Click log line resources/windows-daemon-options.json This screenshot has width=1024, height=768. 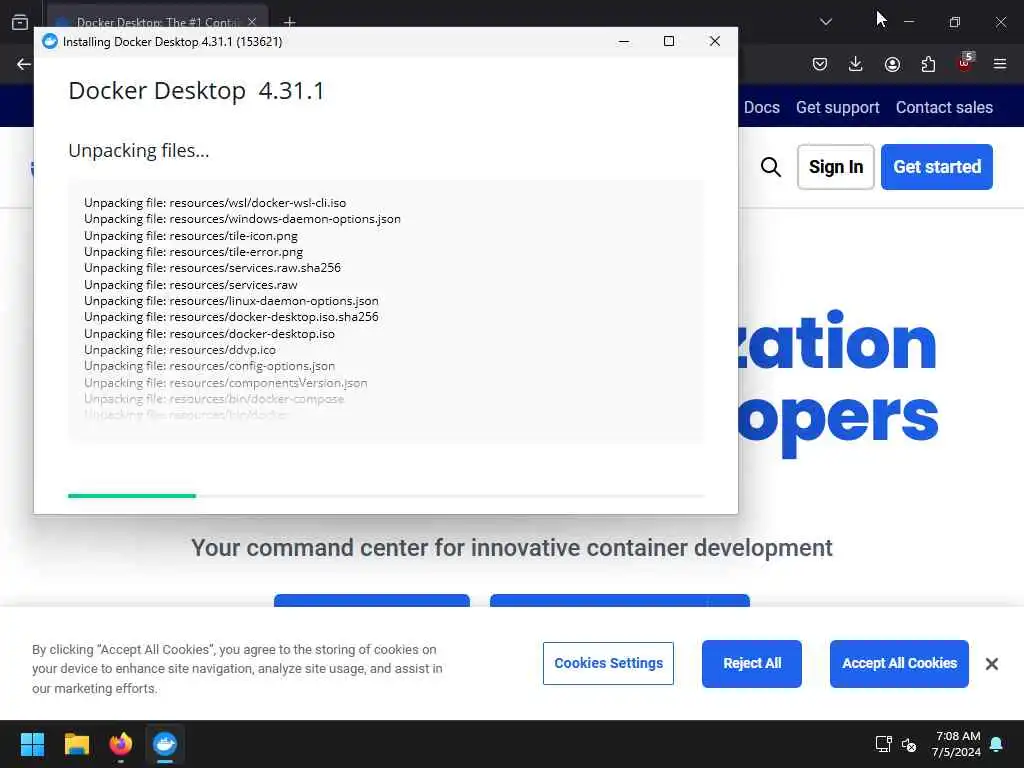point(242,219)
